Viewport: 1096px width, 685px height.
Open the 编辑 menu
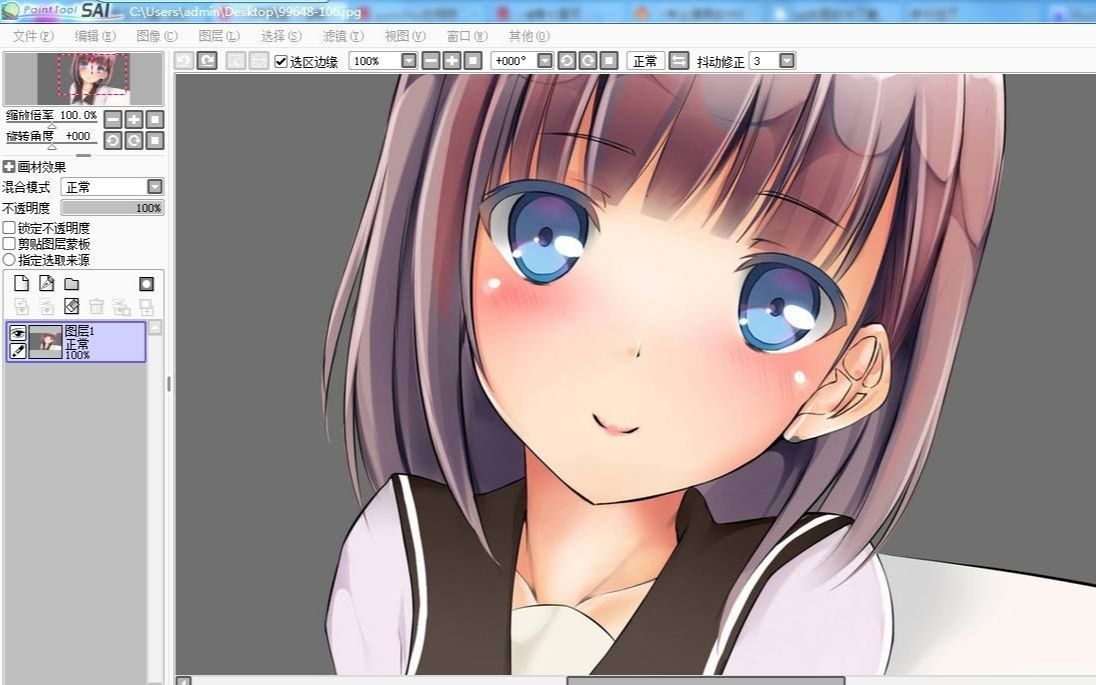[95, 36]
